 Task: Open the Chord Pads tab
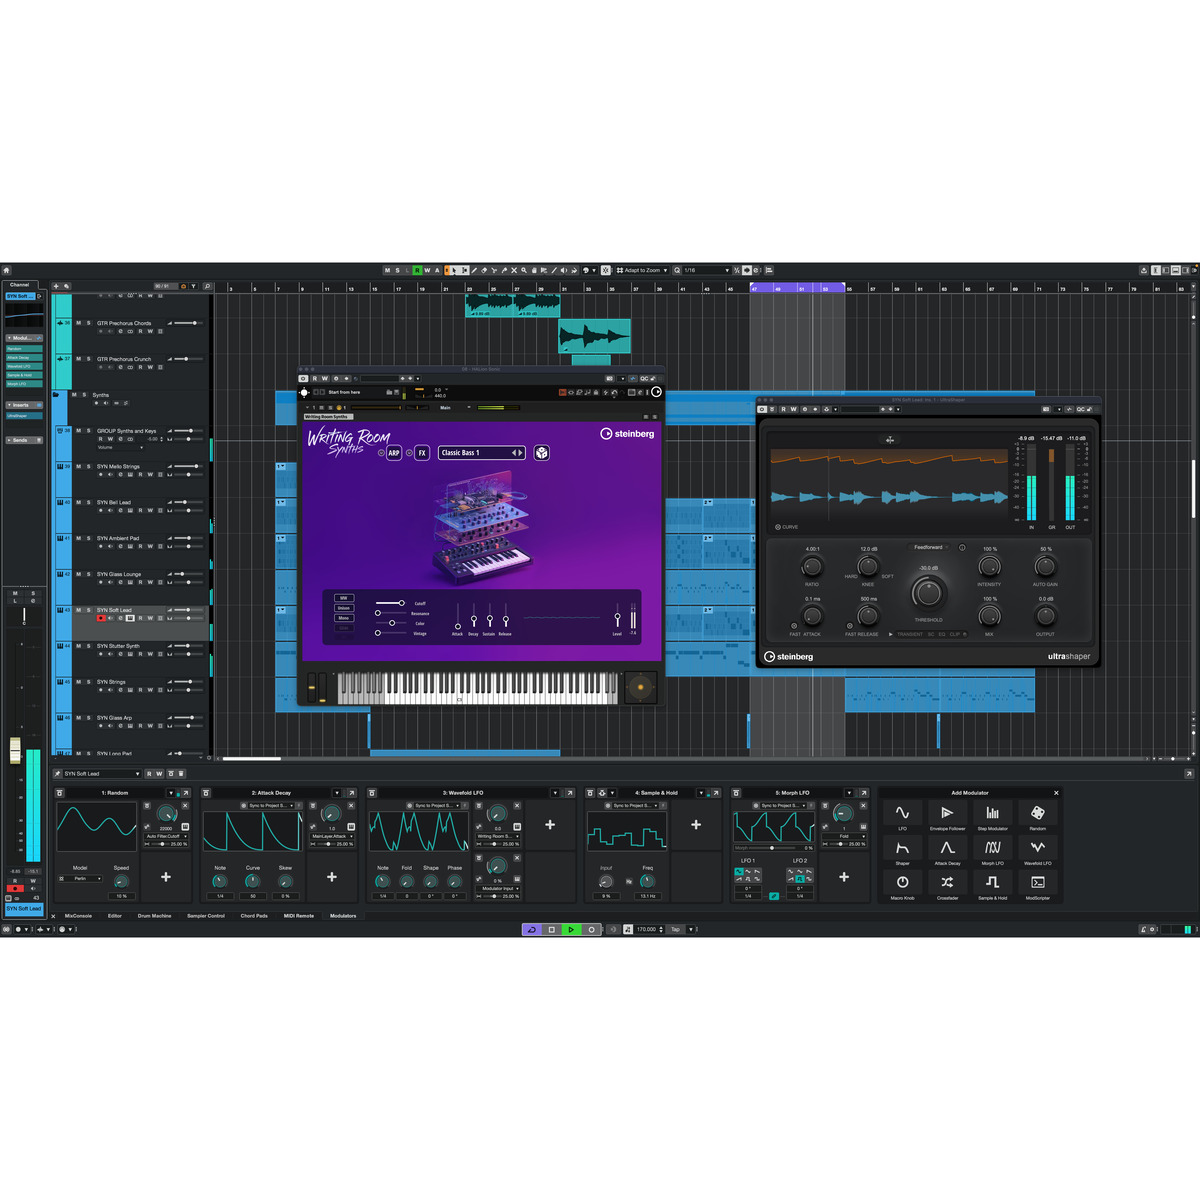point(254,916)
